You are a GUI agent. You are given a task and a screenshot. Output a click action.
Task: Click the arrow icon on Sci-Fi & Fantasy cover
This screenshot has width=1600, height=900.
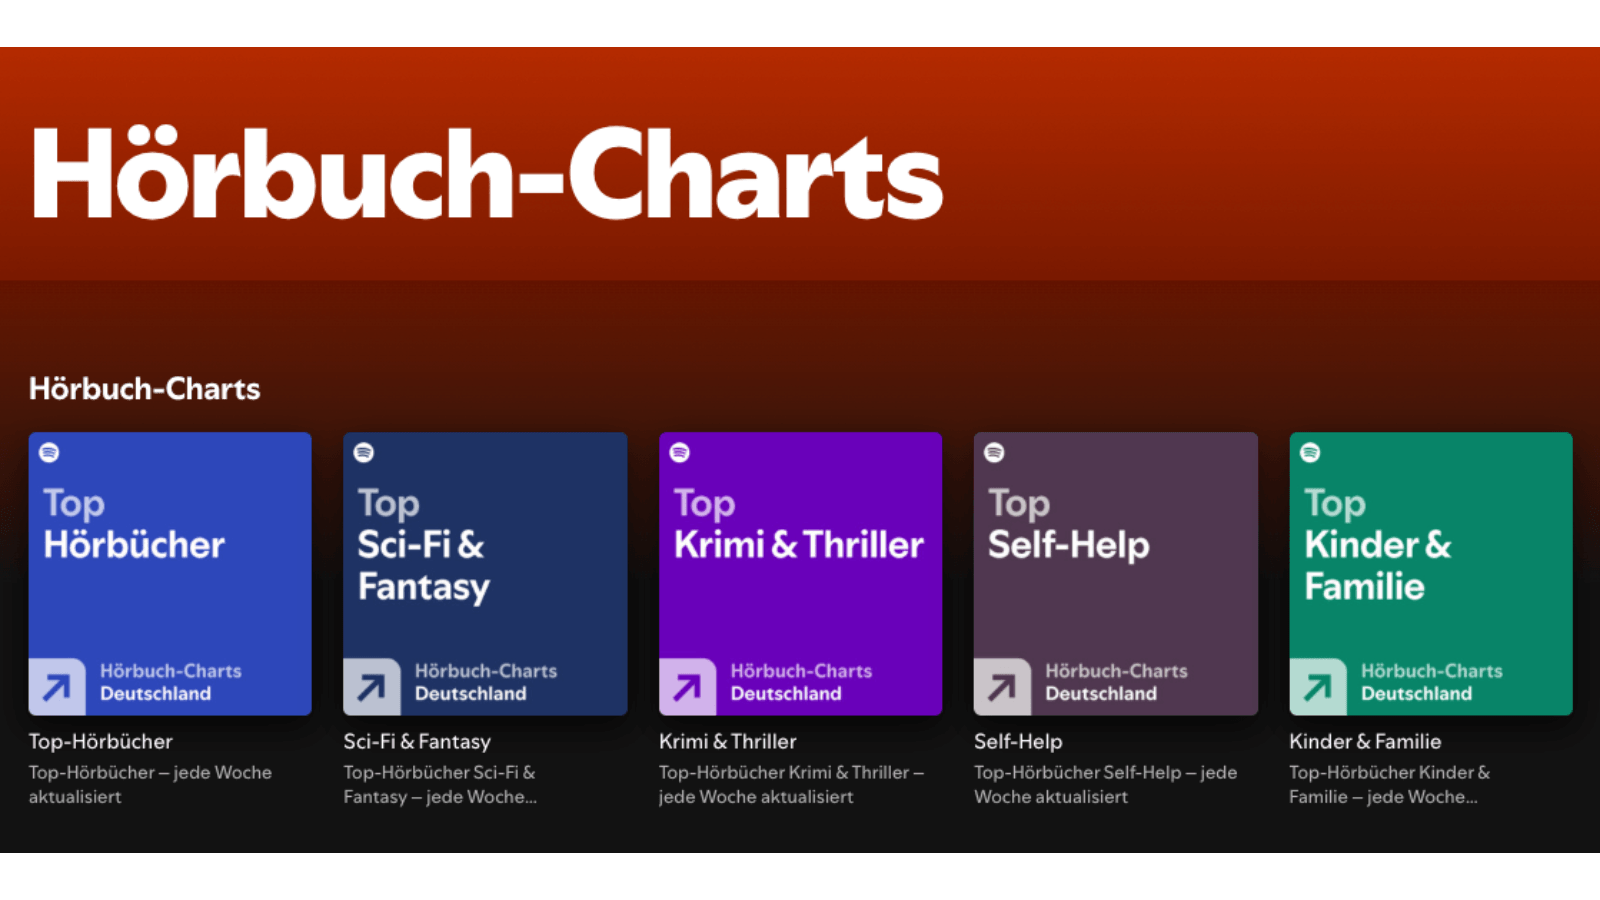(x=372, y=686)
